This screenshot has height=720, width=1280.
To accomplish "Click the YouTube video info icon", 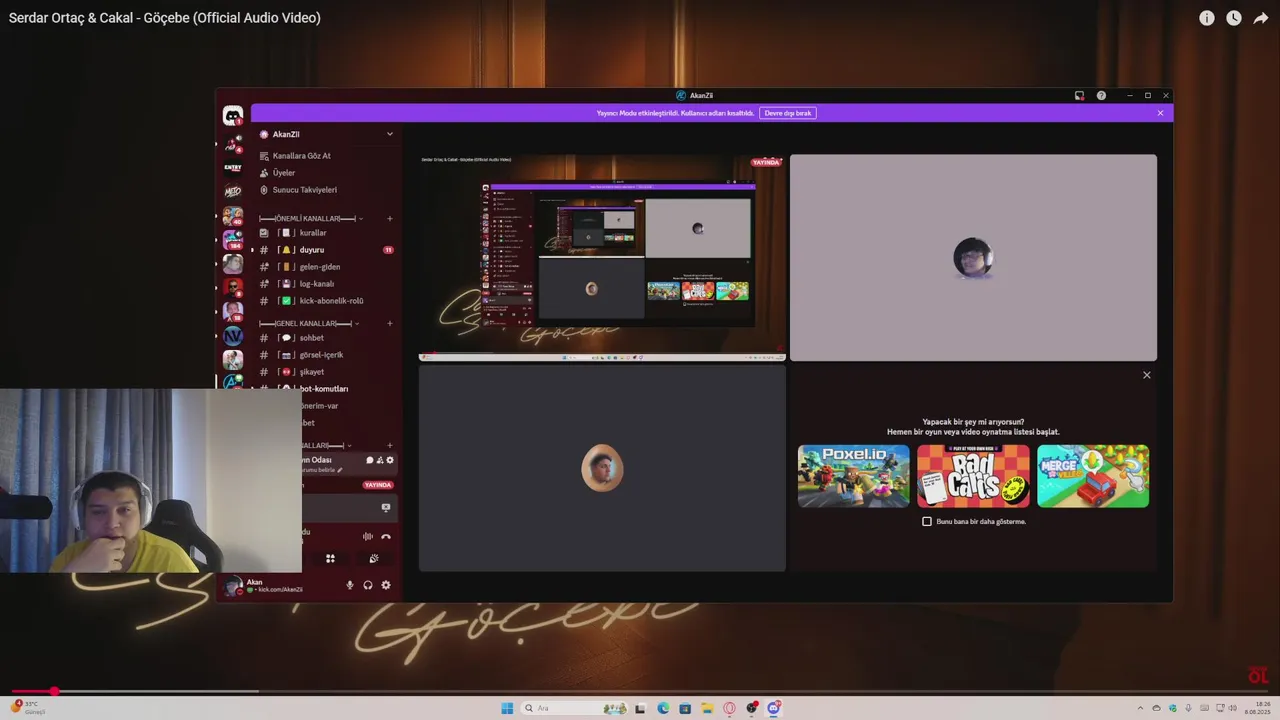I will click(1207, 18).
